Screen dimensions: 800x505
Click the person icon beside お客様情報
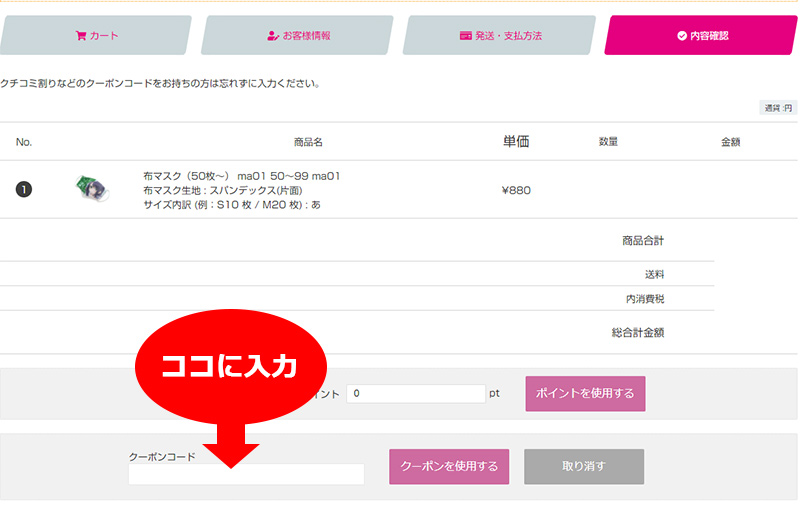272,36
